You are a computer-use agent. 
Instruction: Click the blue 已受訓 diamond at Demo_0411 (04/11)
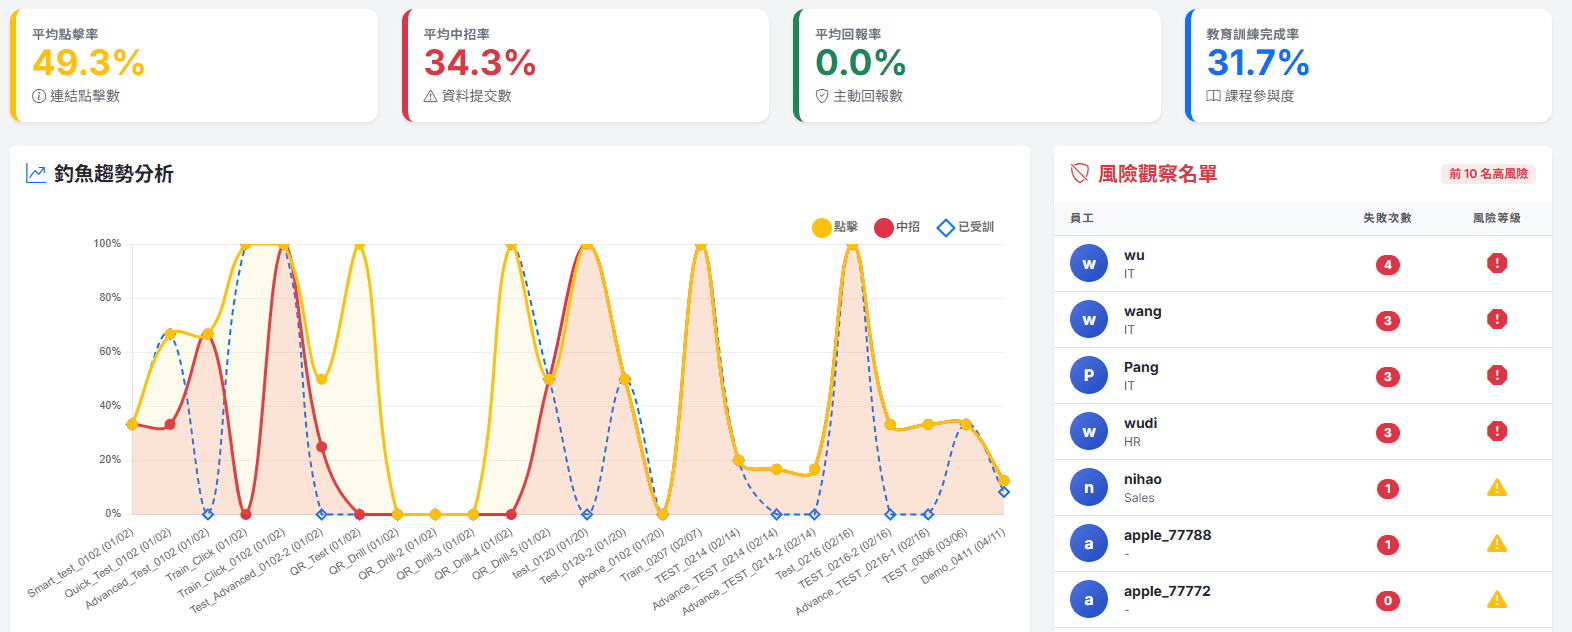pyautogui.click(x=1004, y=492)
